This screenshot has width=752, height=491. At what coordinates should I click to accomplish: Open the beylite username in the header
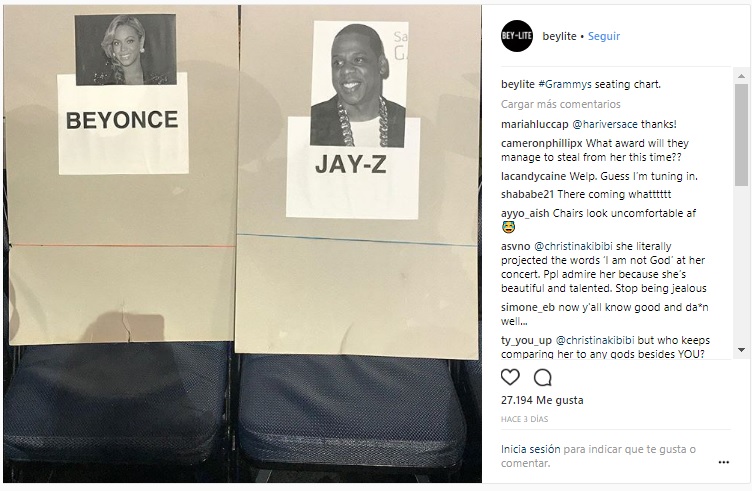pos(559,36)
